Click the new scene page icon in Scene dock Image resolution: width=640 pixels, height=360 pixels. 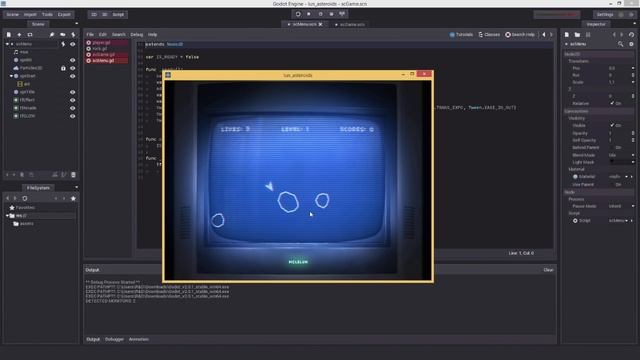9,35
